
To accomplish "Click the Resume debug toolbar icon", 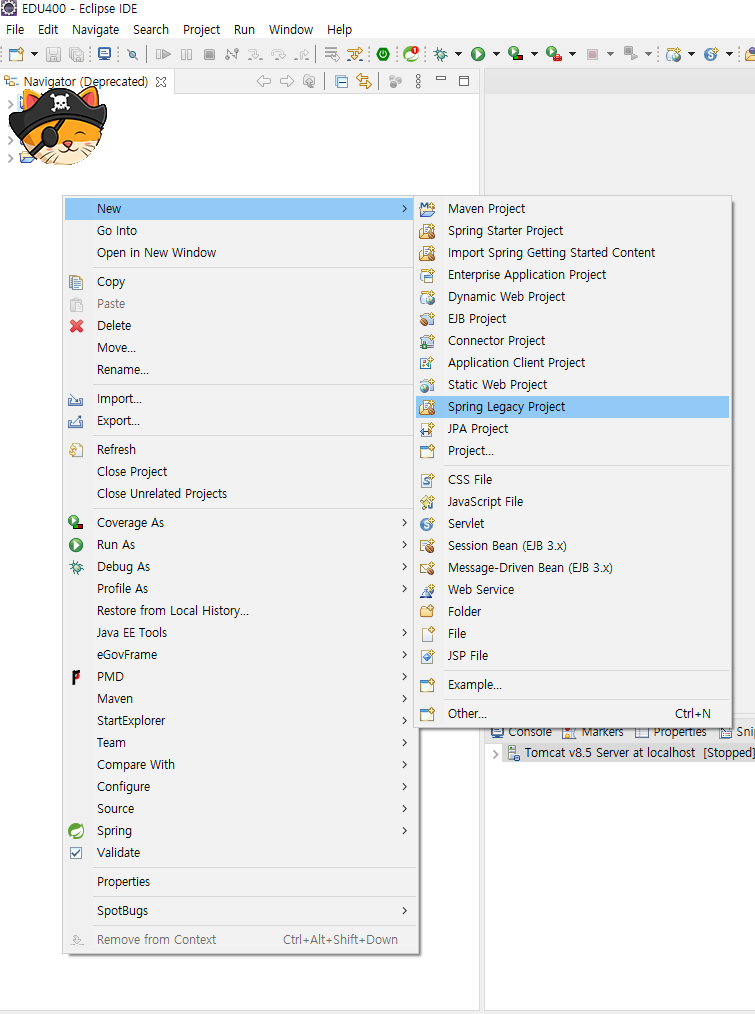I will tap(163, 54).
